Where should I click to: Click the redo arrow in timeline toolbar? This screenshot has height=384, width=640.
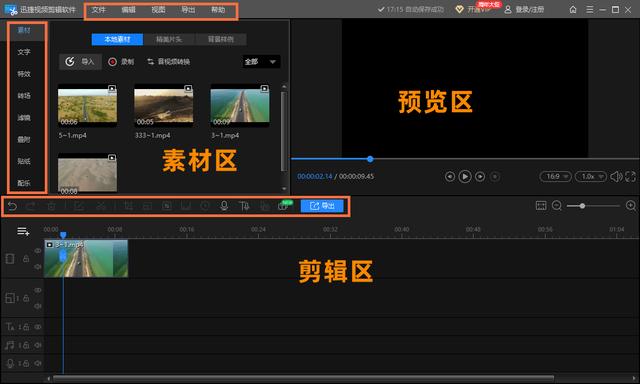tap(31, 206)
